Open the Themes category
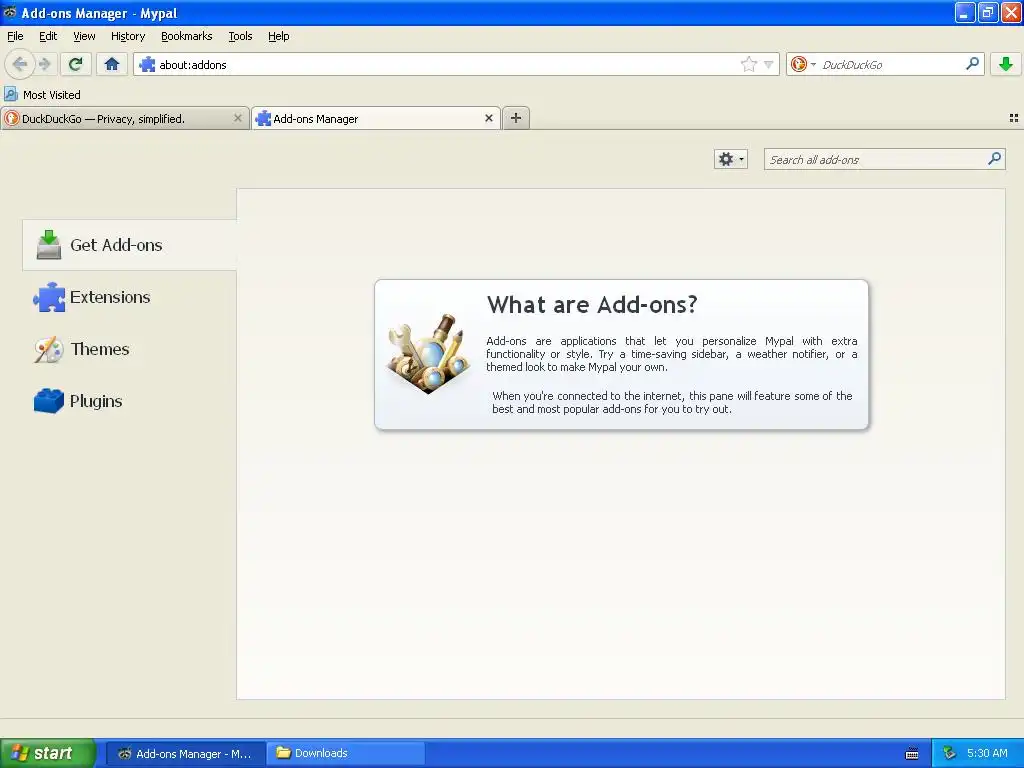The image size is (1024, 768). click(x=129, y=349)
